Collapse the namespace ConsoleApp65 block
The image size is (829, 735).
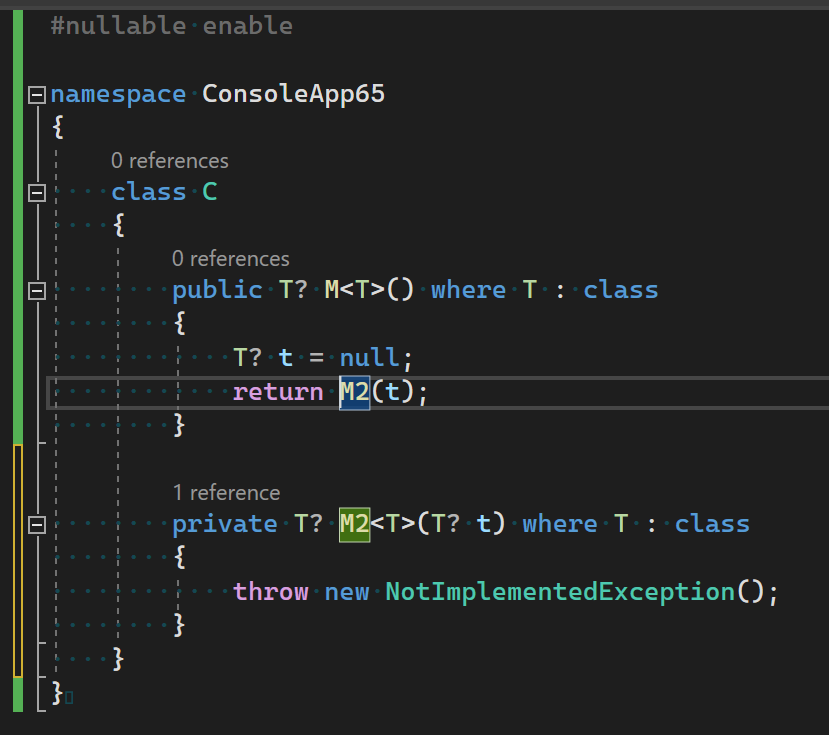tap(36, 95)
